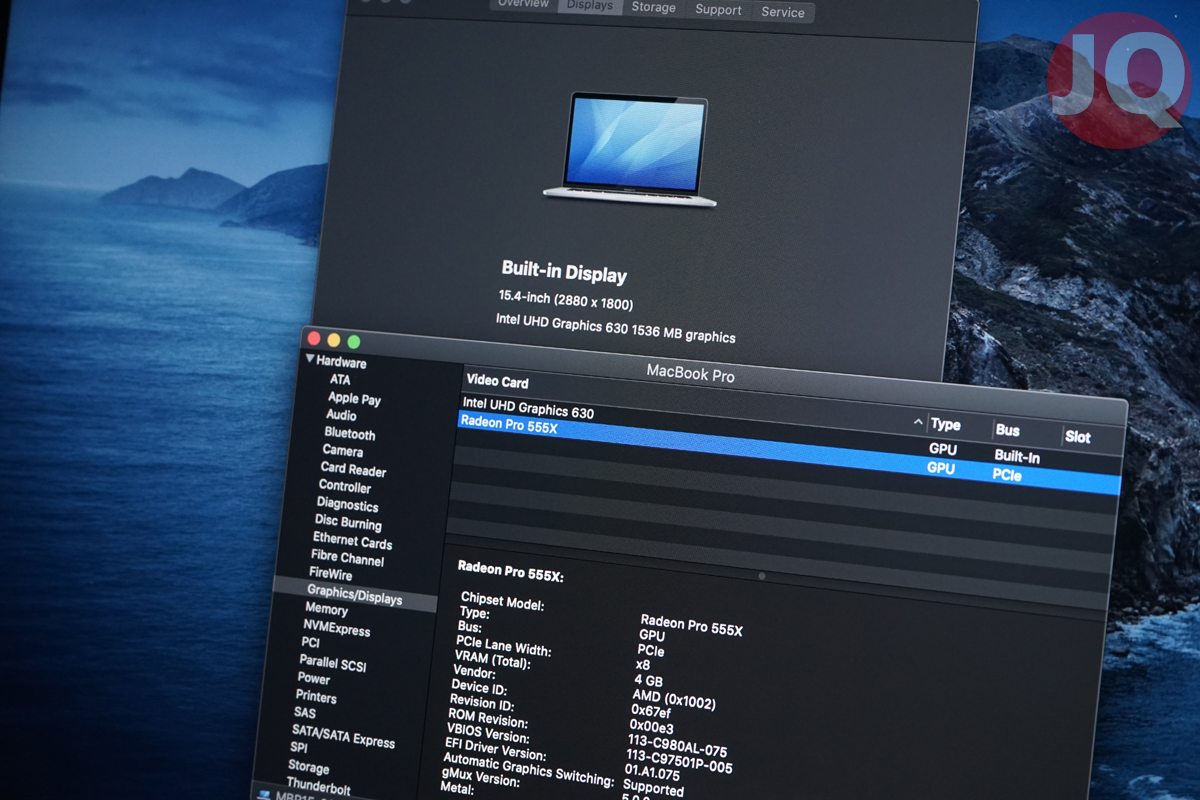Open Thunderbolt in the sidebar
The image size is (1200, 800).
click(318, 786)
